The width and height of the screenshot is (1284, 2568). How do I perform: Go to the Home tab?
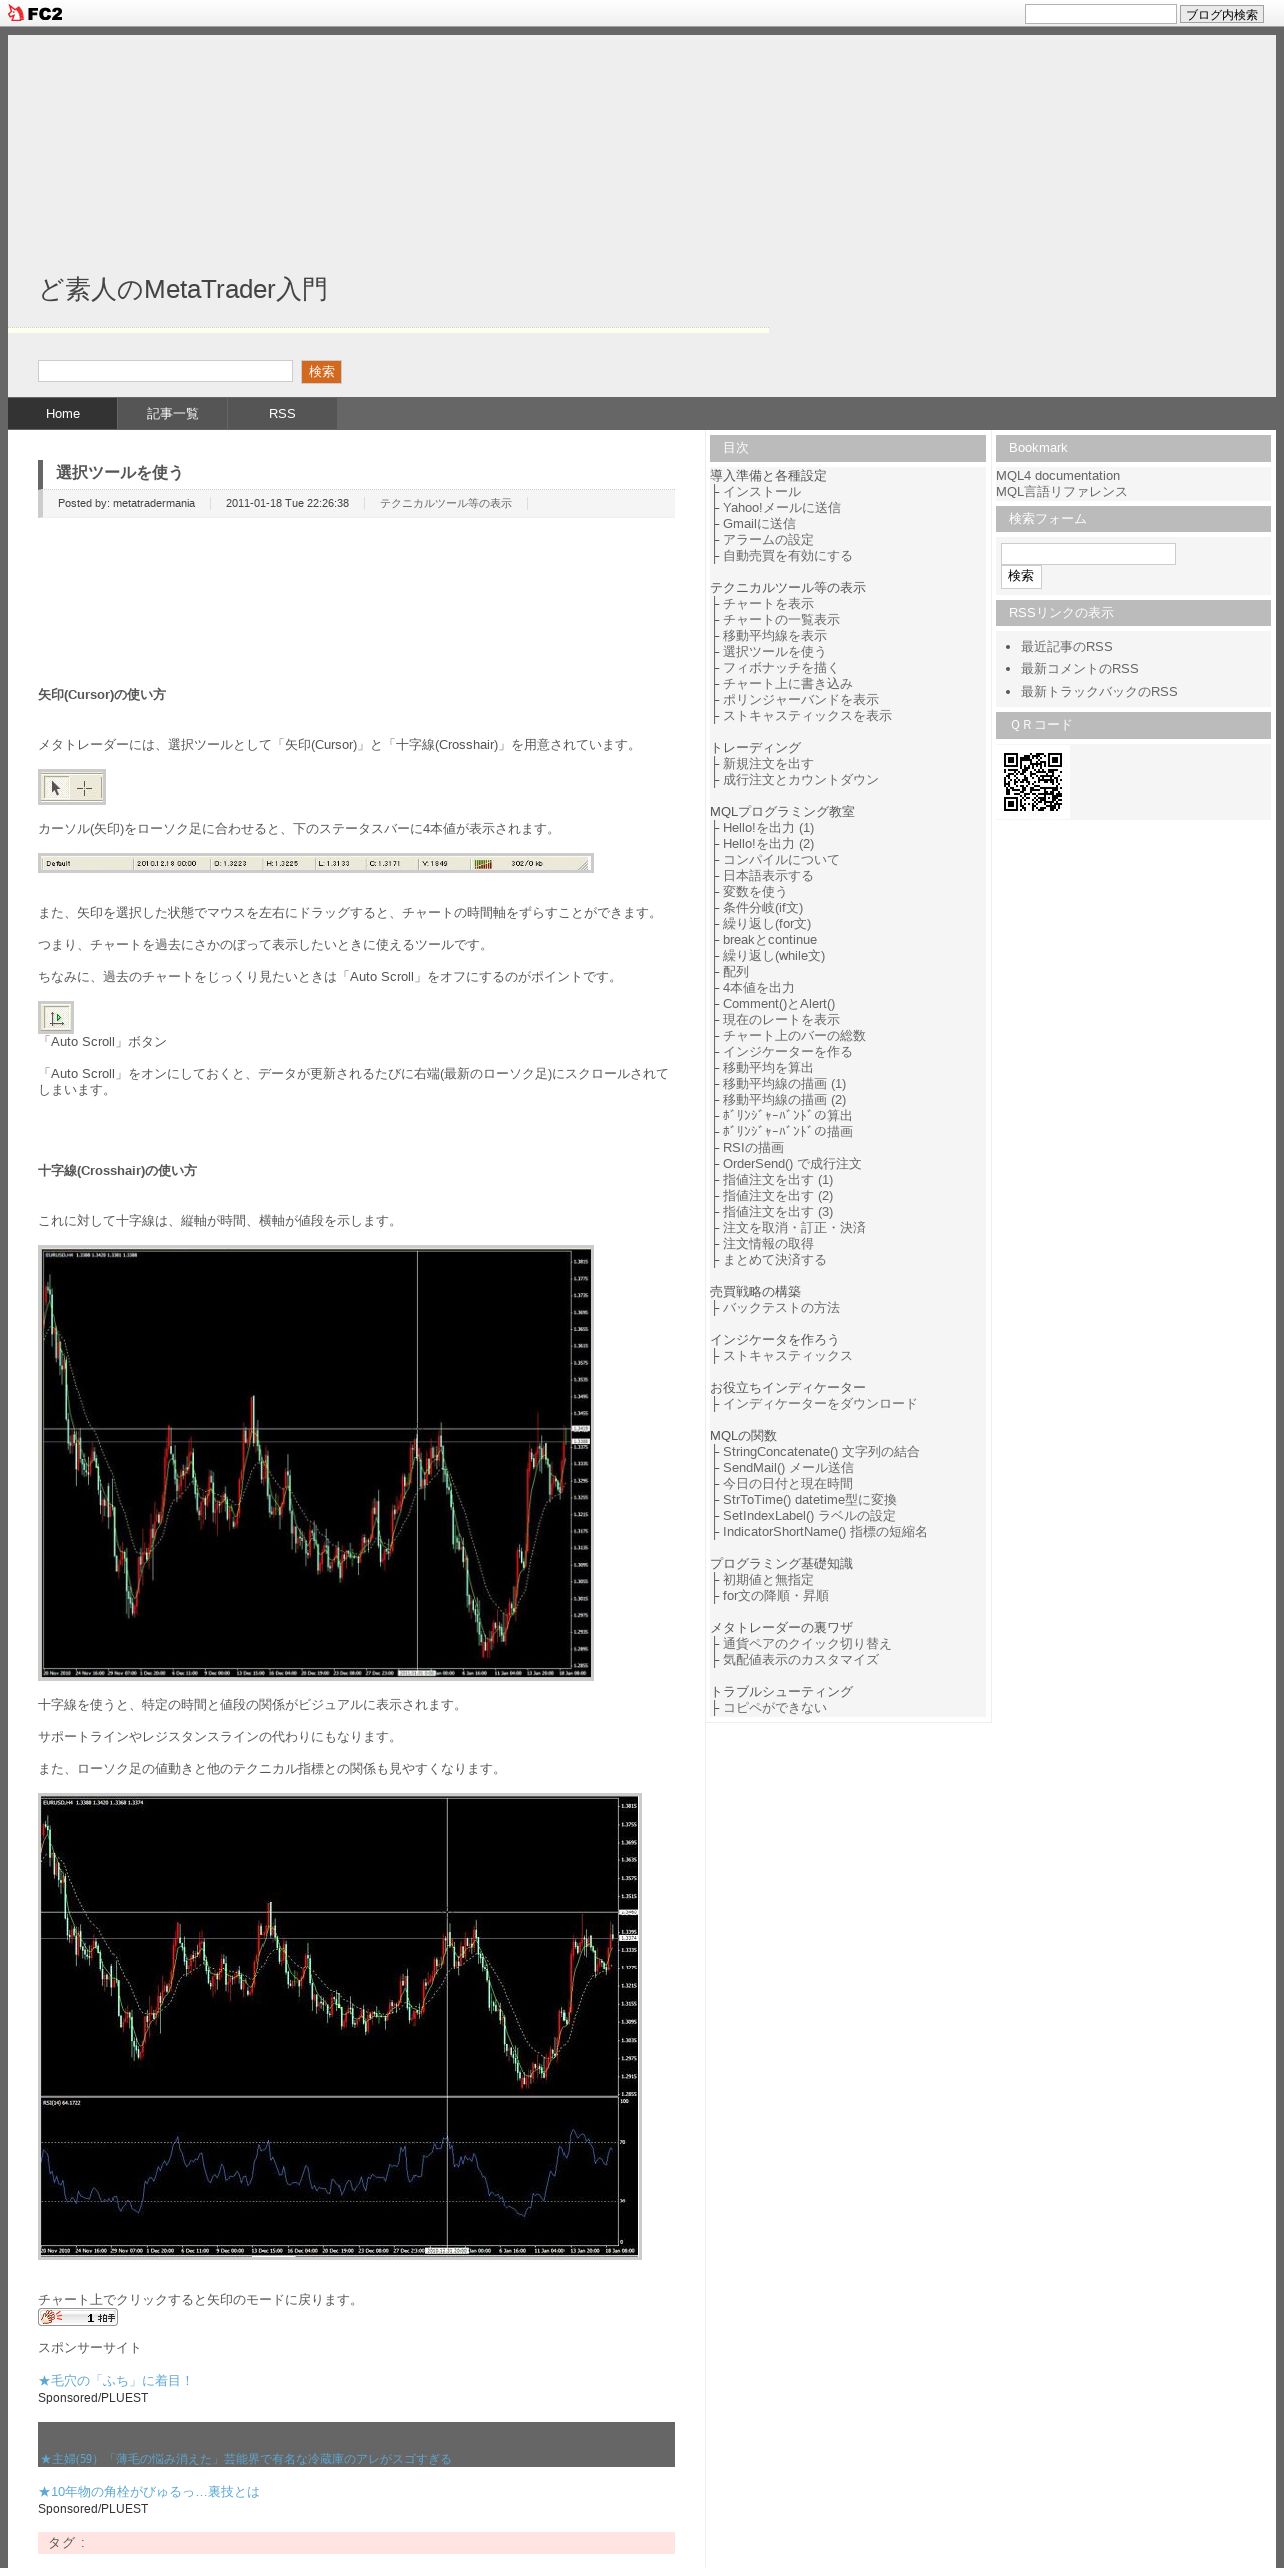pyautogui.click(x=63, y=413)
